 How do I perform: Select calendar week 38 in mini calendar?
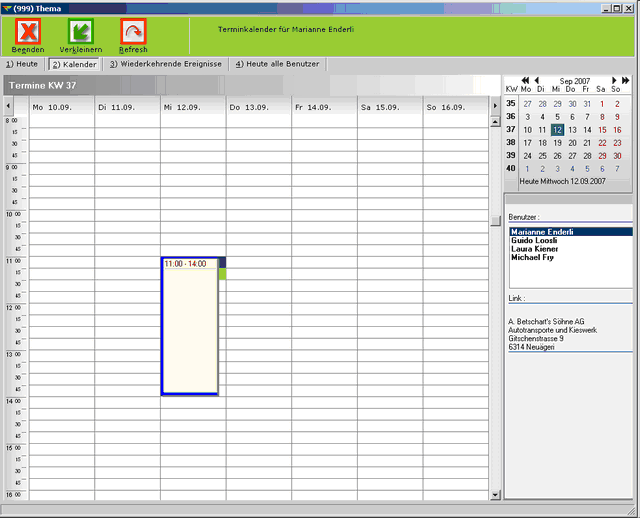click(511, 143)
